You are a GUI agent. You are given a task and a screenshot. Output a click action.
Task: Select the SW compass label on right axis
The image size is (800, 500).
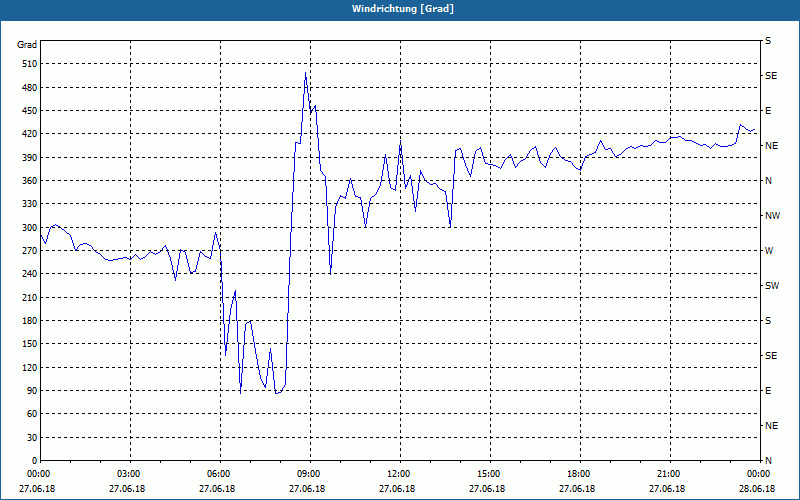click(772, 286)
